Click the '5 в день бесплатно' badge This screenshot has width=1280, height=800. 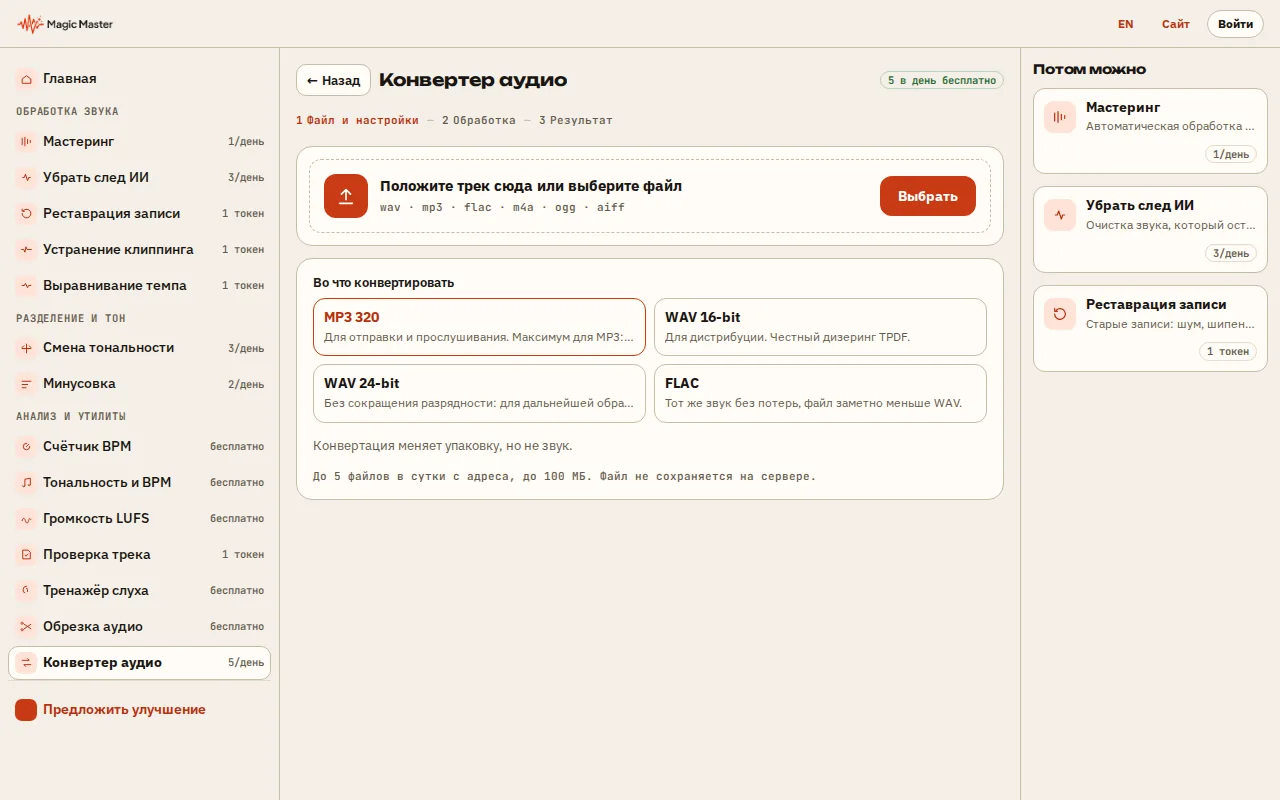click(942, 80)
